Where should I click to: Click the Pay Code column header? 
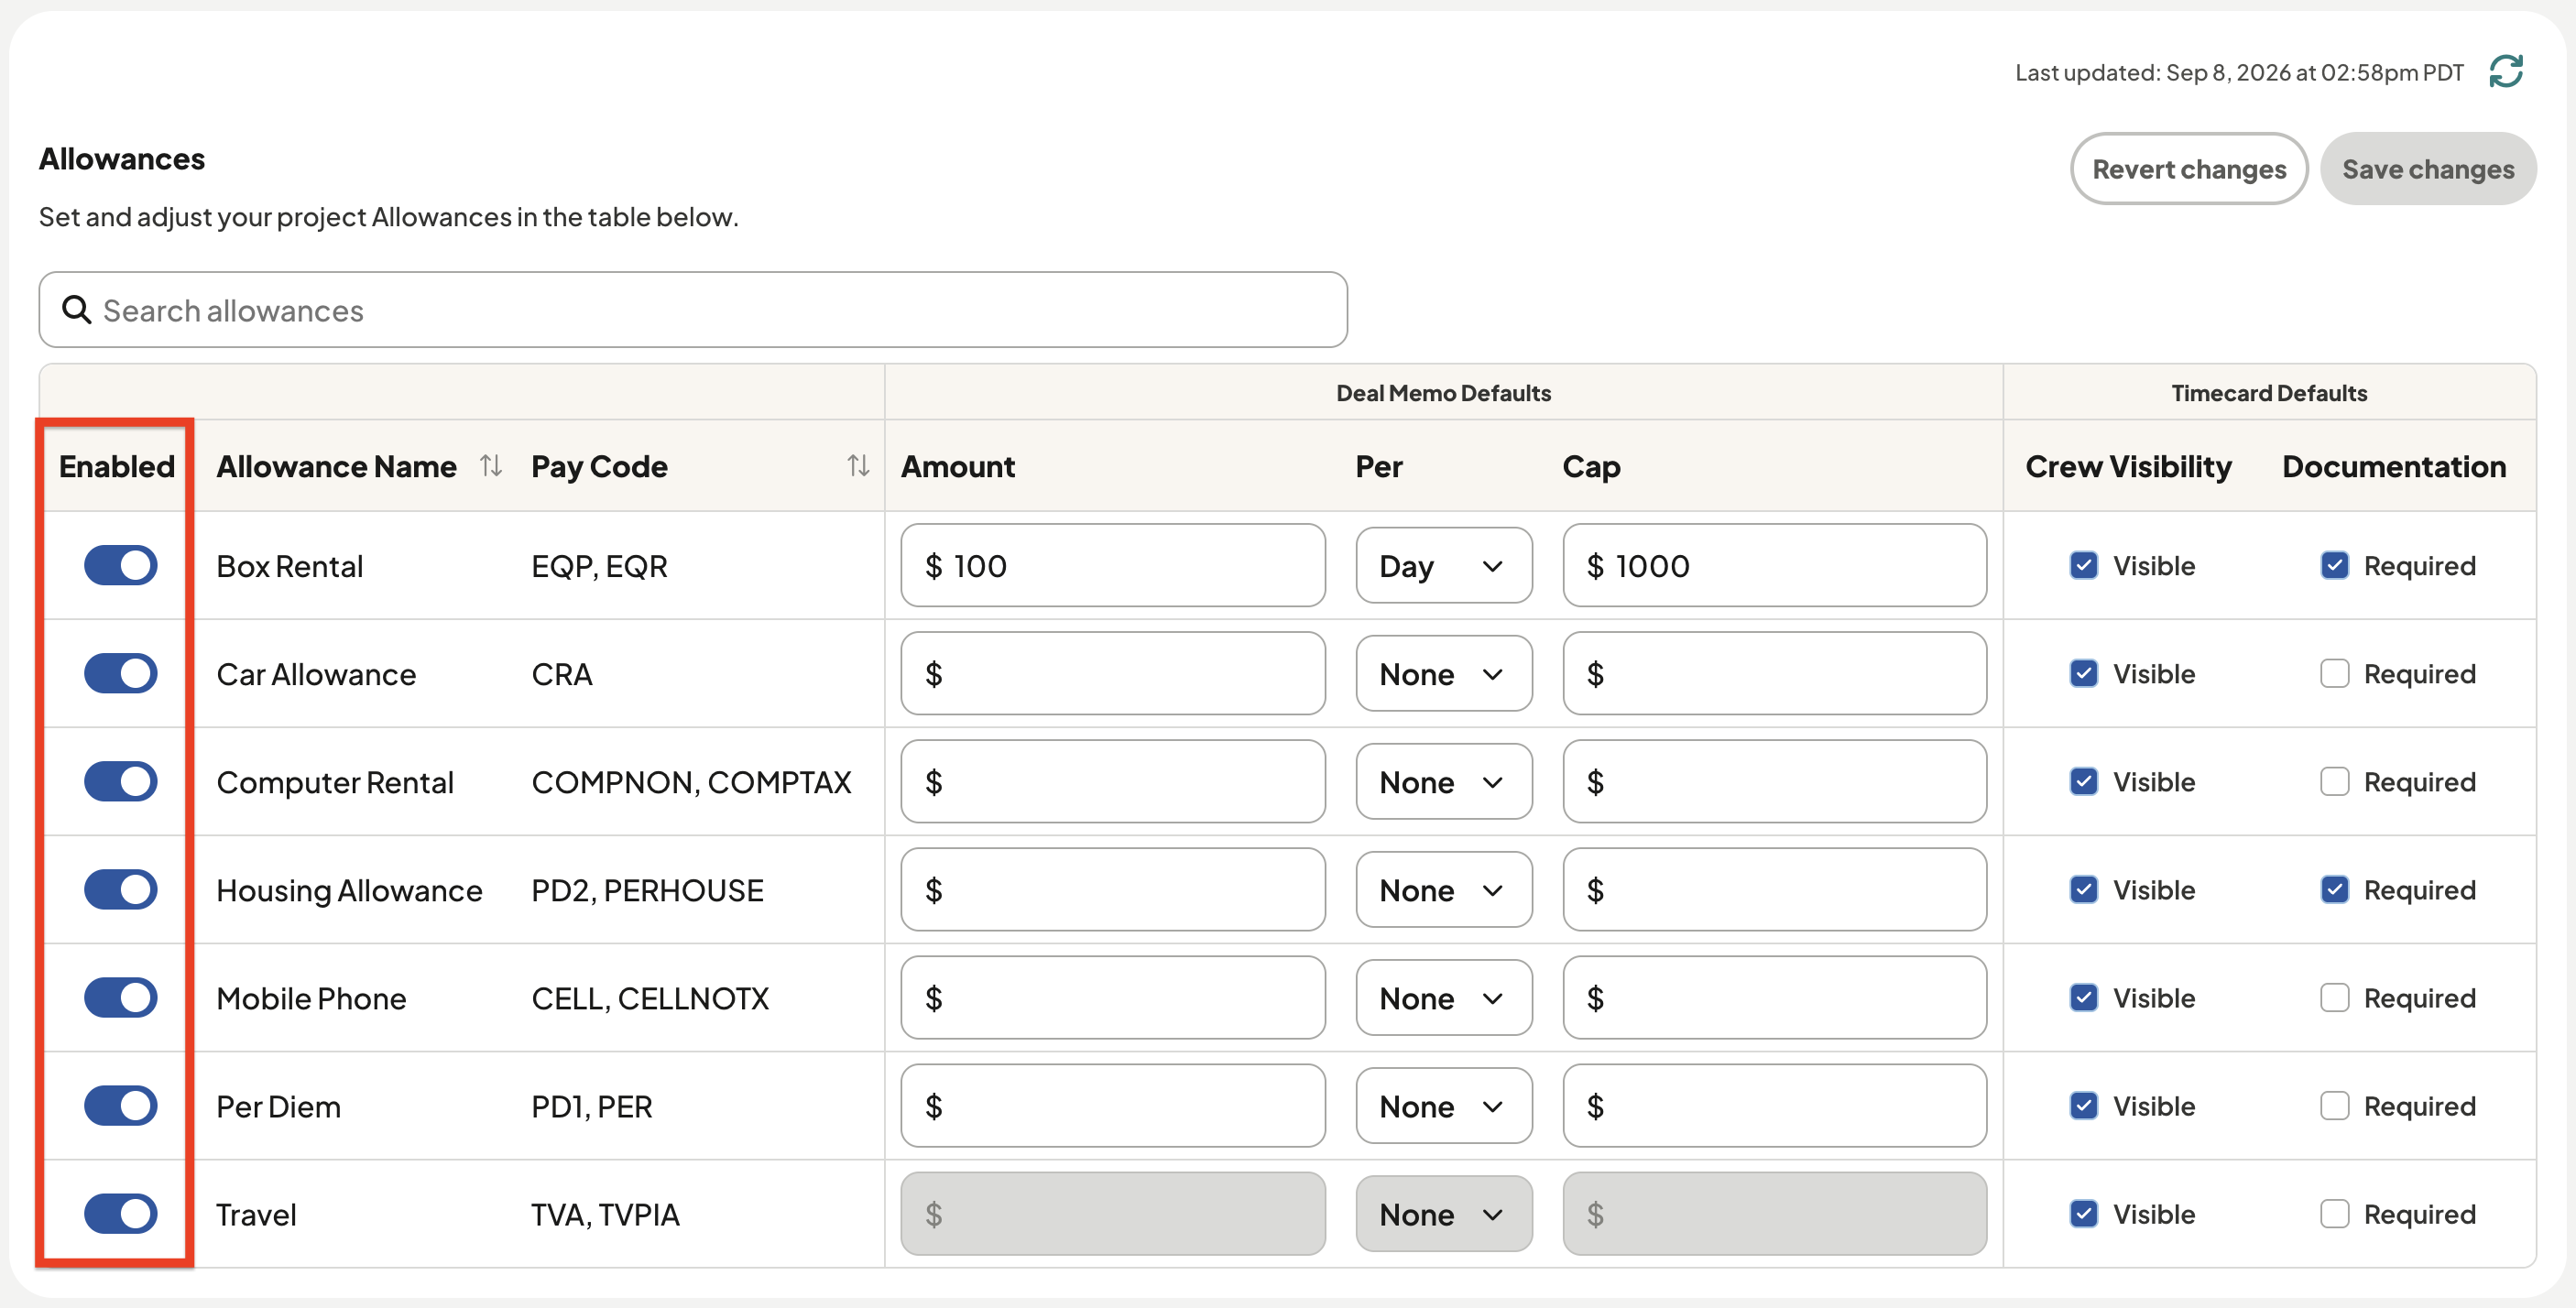point(599,466)
